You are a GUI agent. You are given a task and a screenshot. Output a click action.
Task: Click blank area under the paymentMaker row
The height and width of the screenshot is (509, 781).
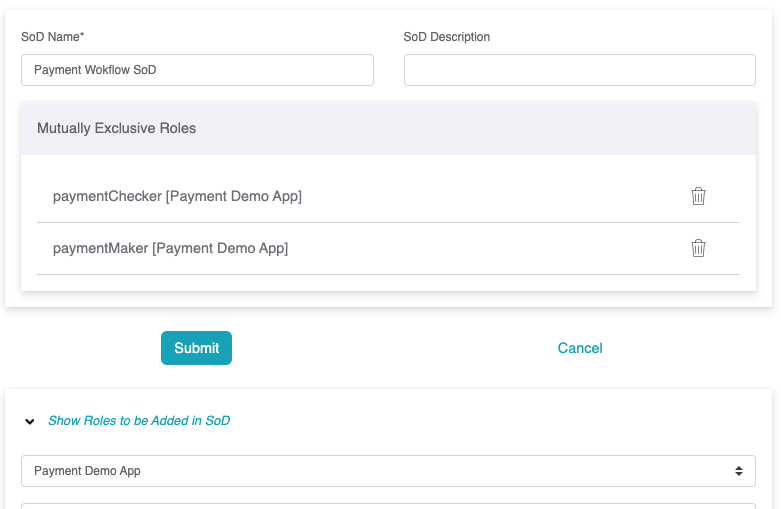coord(388,283)
